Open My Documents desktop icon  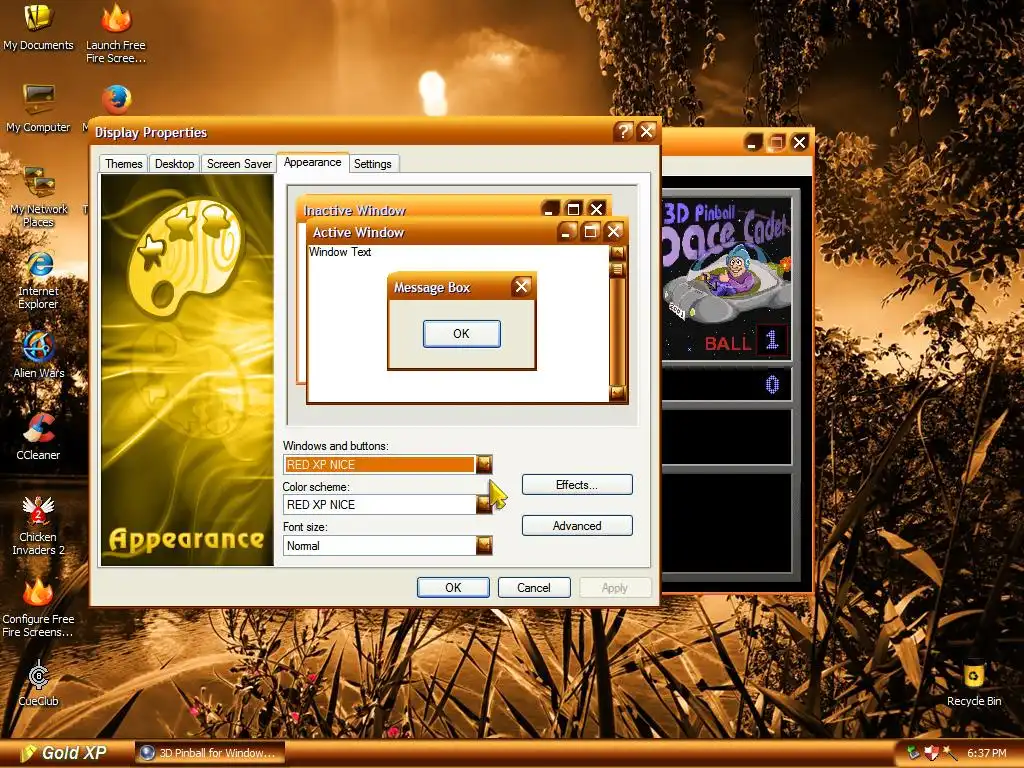38,26
